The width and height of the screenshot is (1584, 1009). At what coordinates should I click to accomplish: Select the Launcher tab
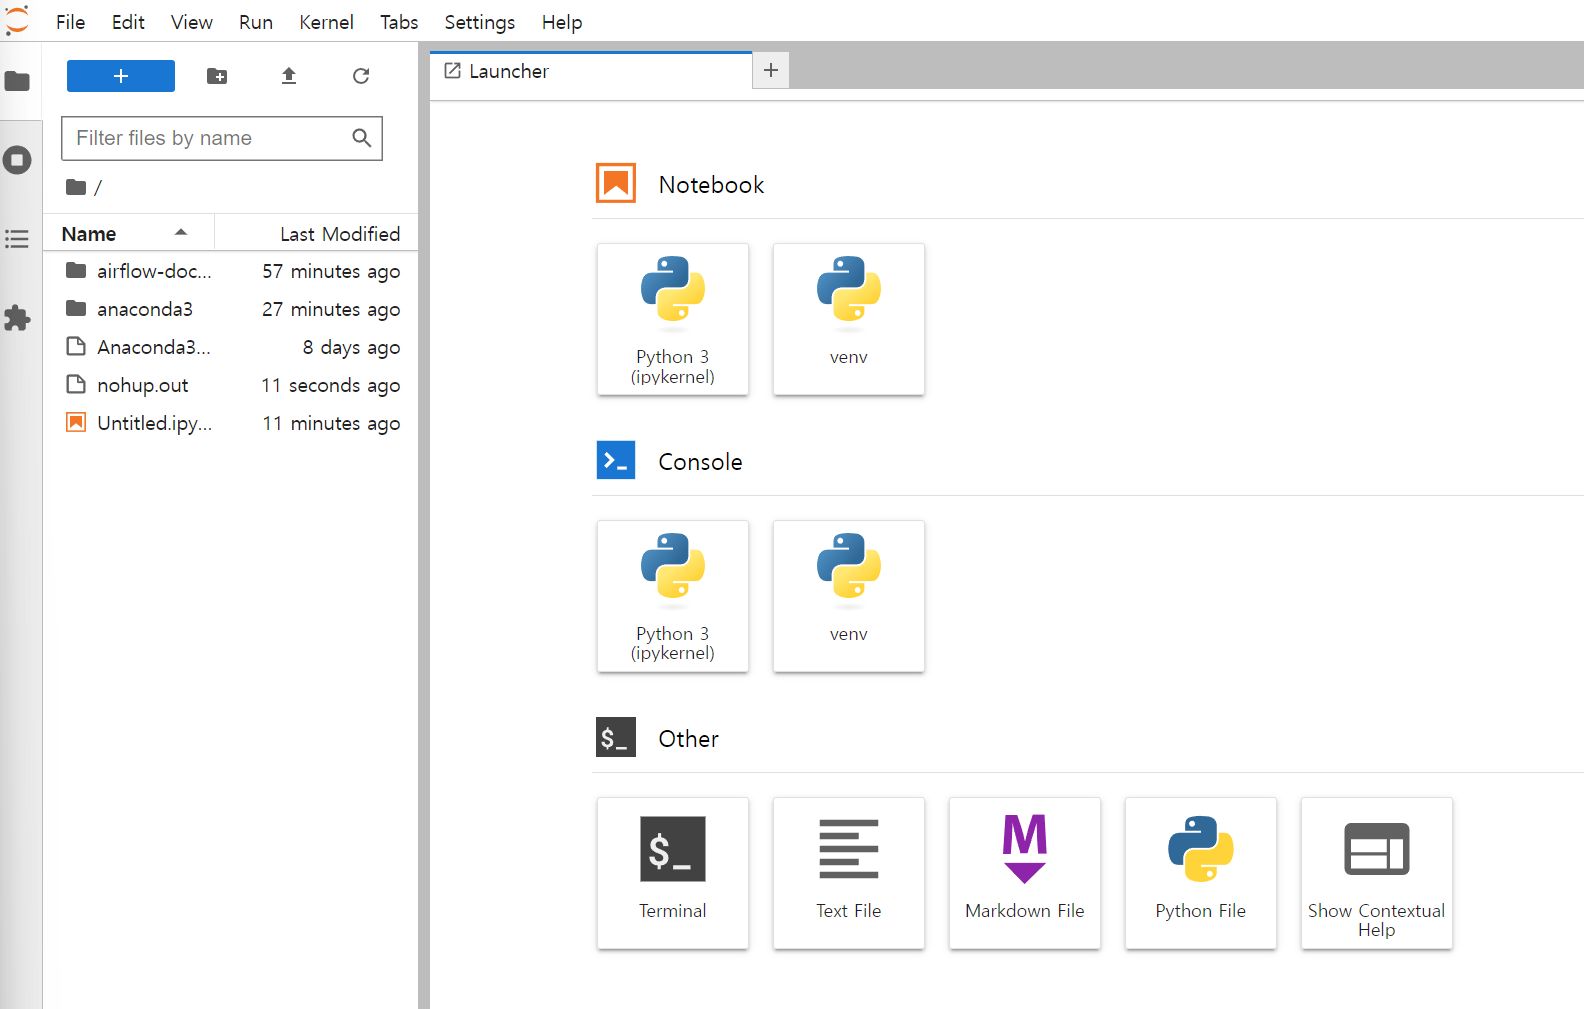click(x=591, y=71)
